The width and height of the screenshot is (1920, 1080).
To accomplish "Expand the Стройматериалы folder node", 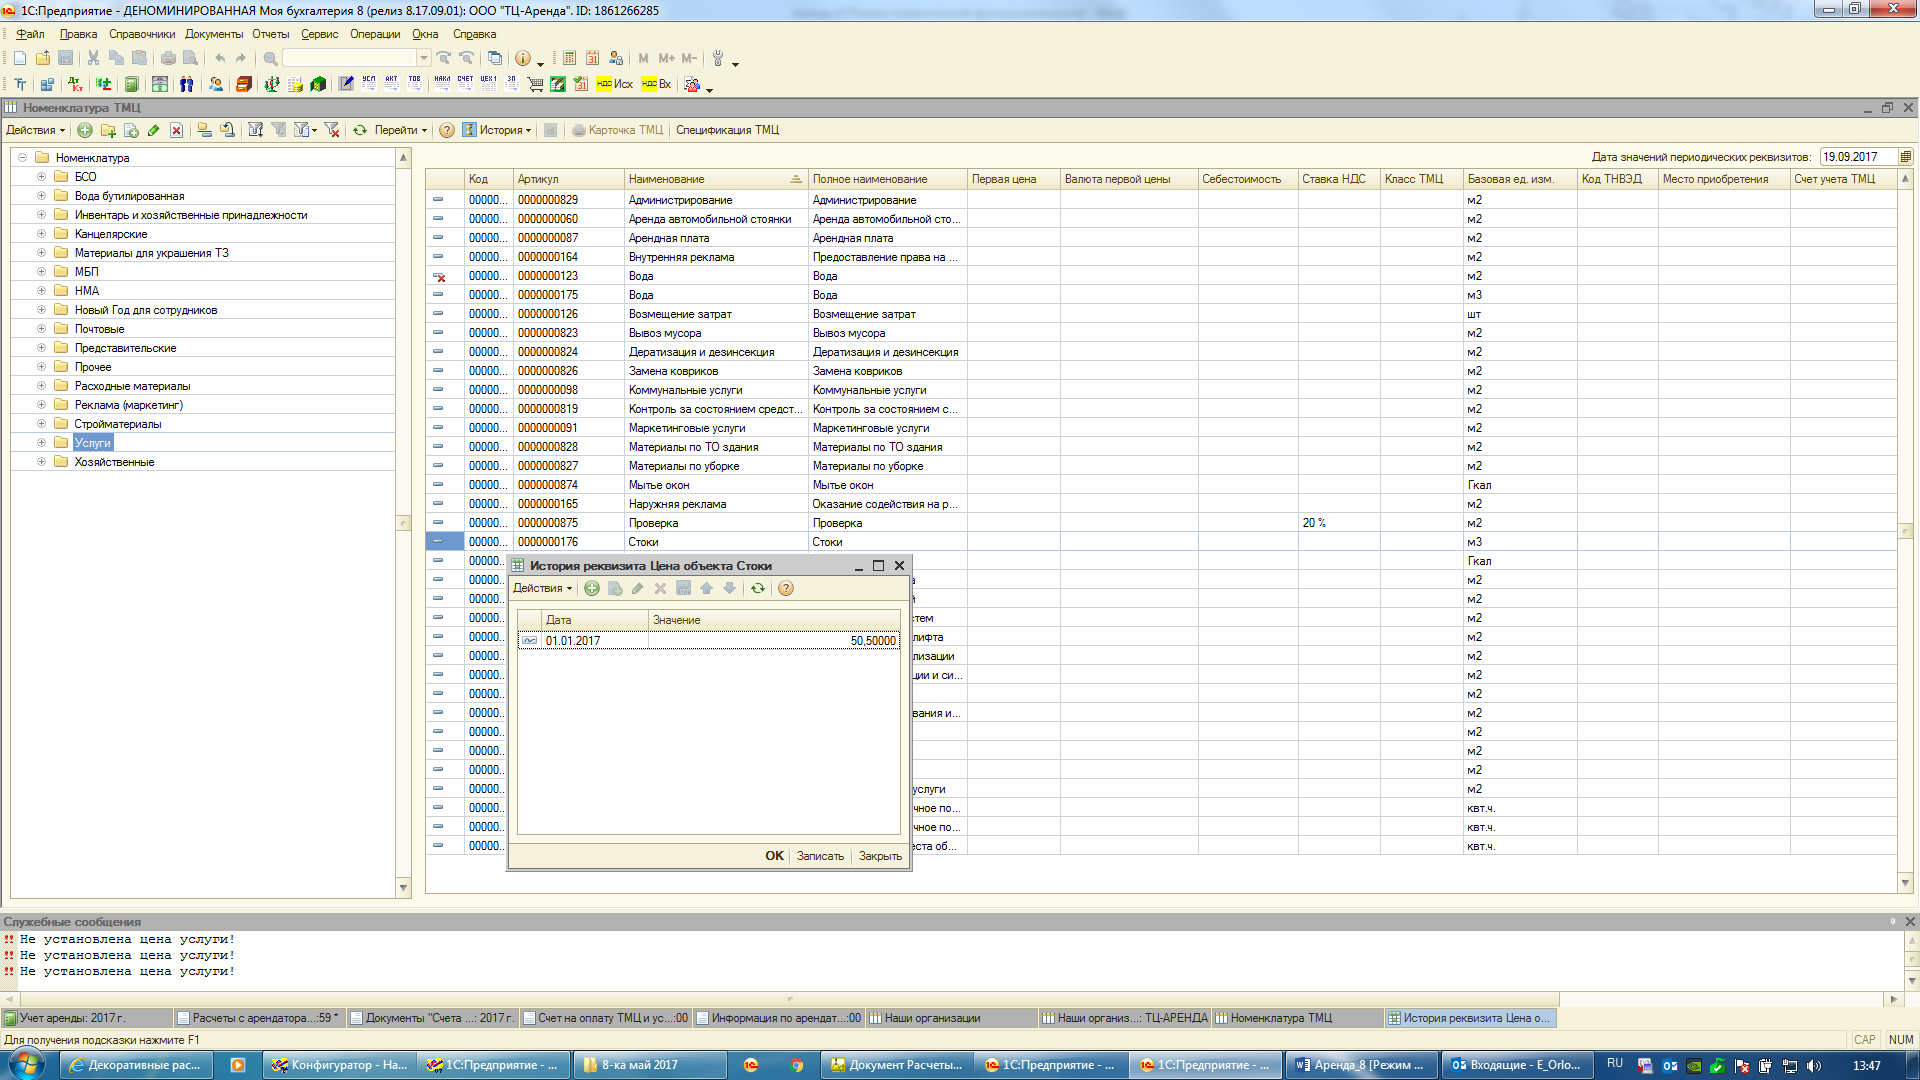I will (x=41, y=424).
